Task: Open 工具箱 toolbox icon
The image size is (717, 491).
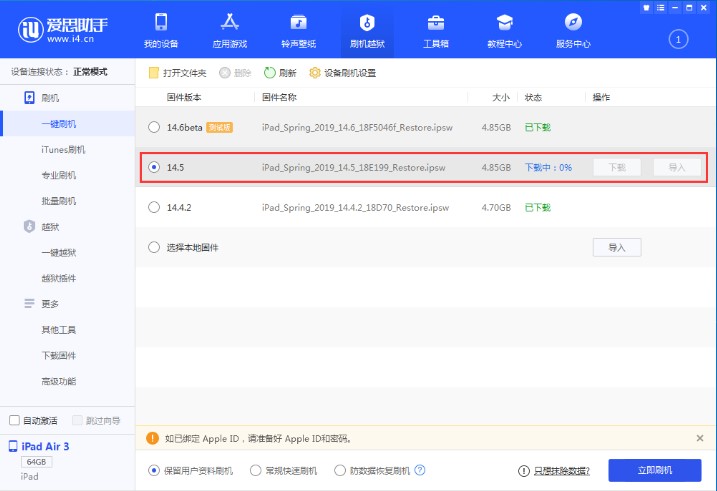Action: (436, 23)
